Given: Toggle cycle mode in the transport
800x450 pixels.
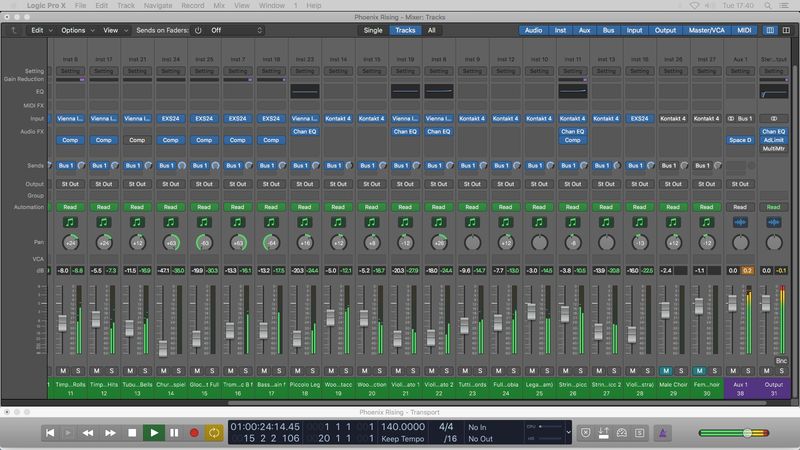Looking at the screenshot, I should coord(214,433).
